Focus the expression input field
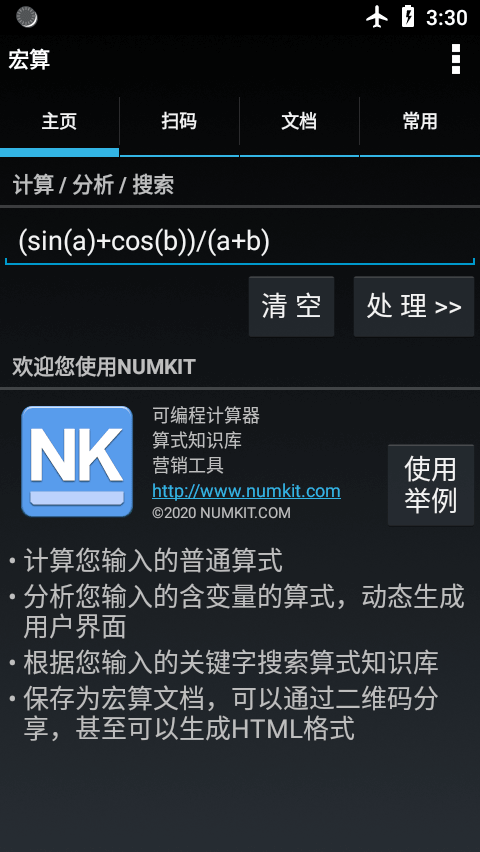The width and height of the screenshot is (480, 852). [240, 241]
